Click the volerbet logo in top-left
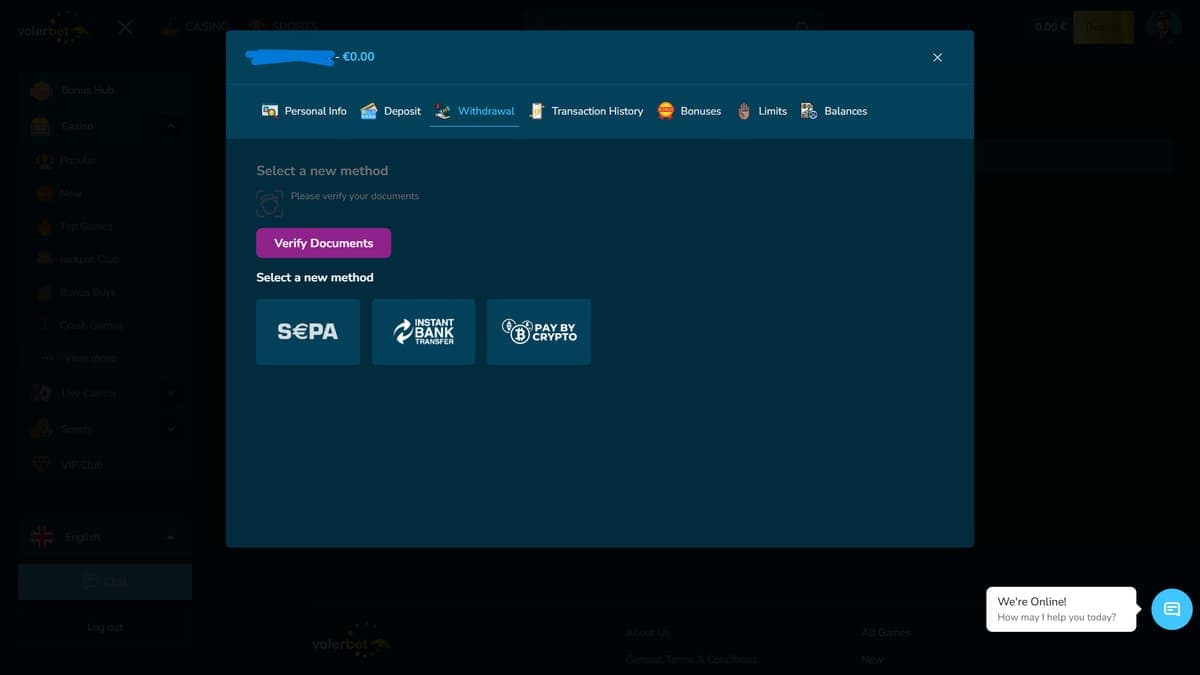 [x=54, y=28]
